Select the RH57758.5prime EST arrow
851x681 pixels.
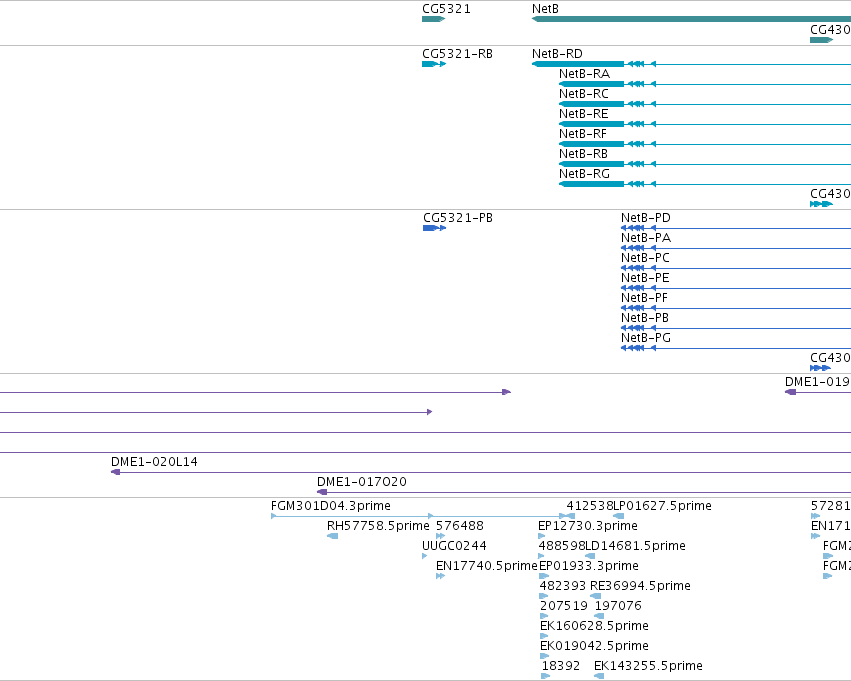pyautogui.click(x=333, y=536)
